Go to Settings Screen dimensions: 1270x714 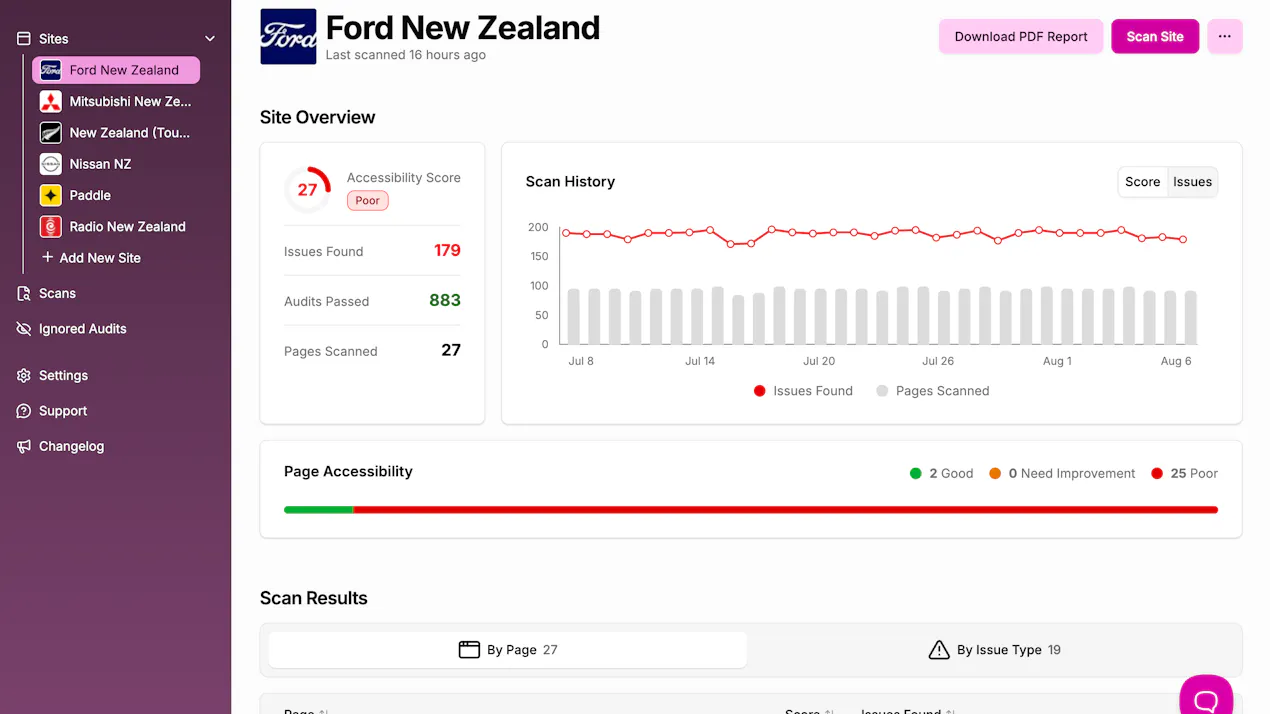point(63,375)
